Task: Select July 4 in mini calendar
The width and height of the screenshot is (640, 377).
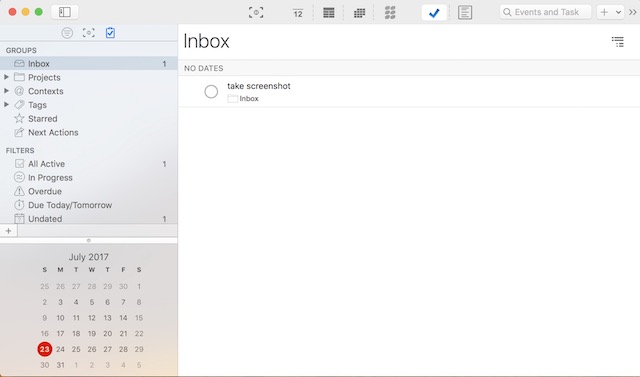Action: point(76,302)
